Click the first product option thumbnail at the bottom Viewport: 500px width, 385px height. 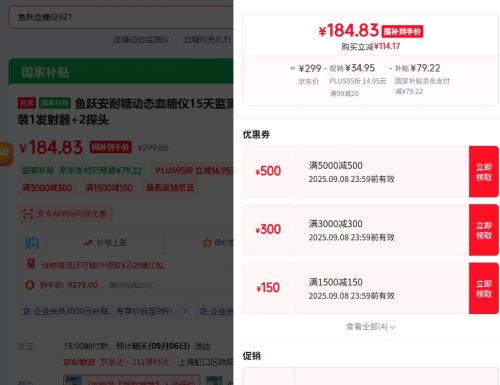pos(74,381)
